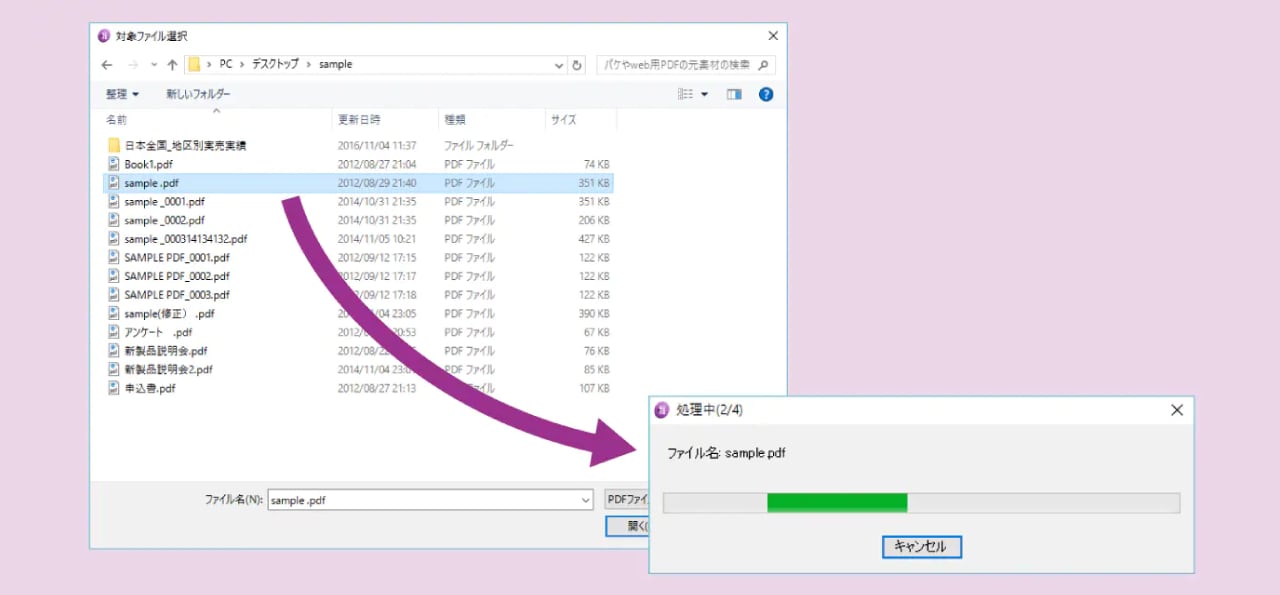
Task: Open view options dropdown arrow
Action: tap(704, 94)
